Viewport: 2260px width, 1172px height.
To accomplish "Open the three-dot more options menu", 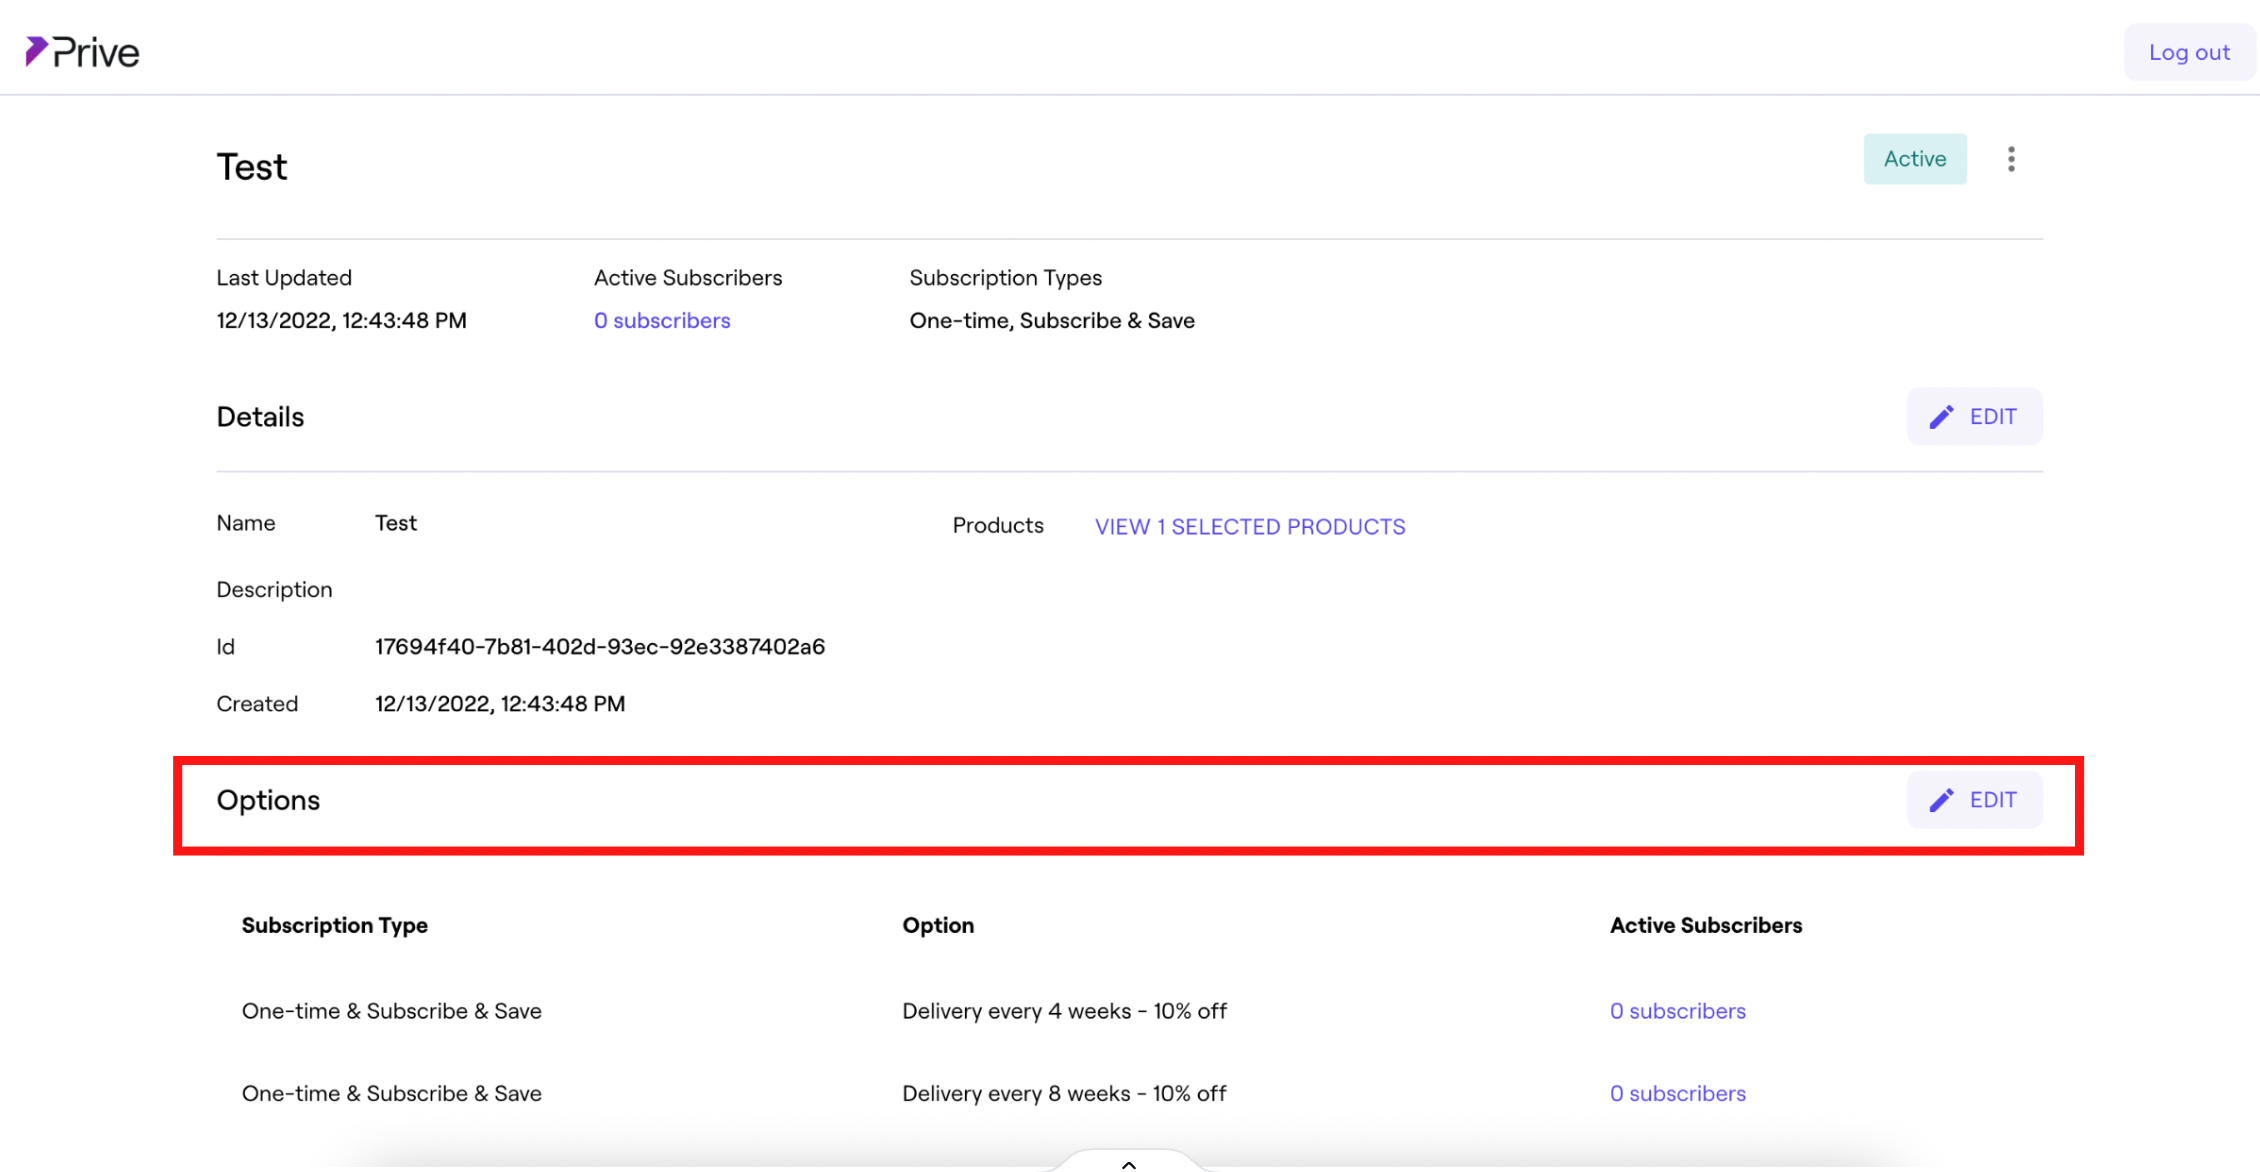I will coord(2011,159).
